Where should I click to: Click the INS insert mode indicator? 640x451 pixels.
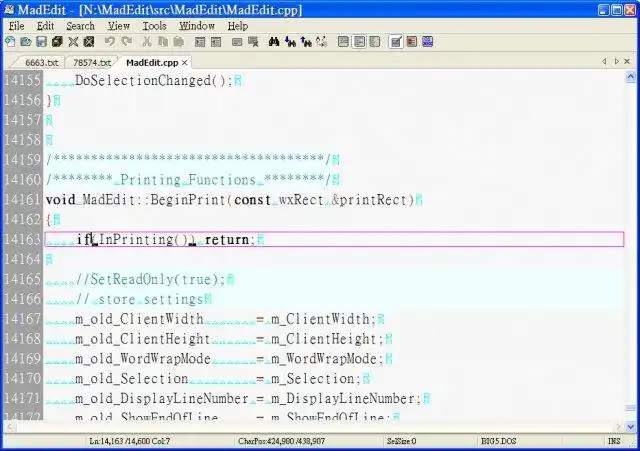tap(614, 441)
